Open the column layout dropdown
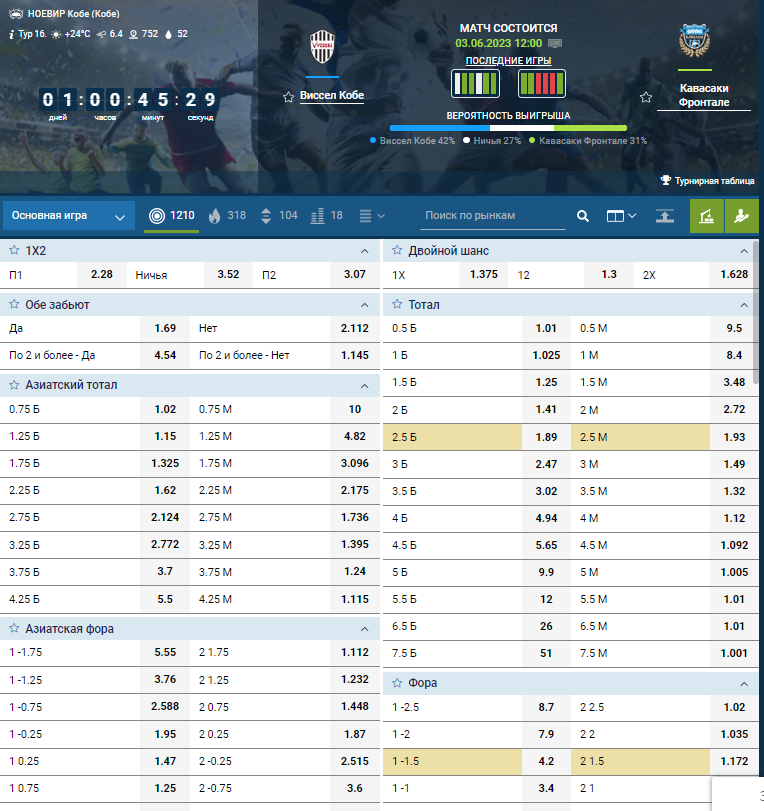764x811 pixels. (621, 216)
